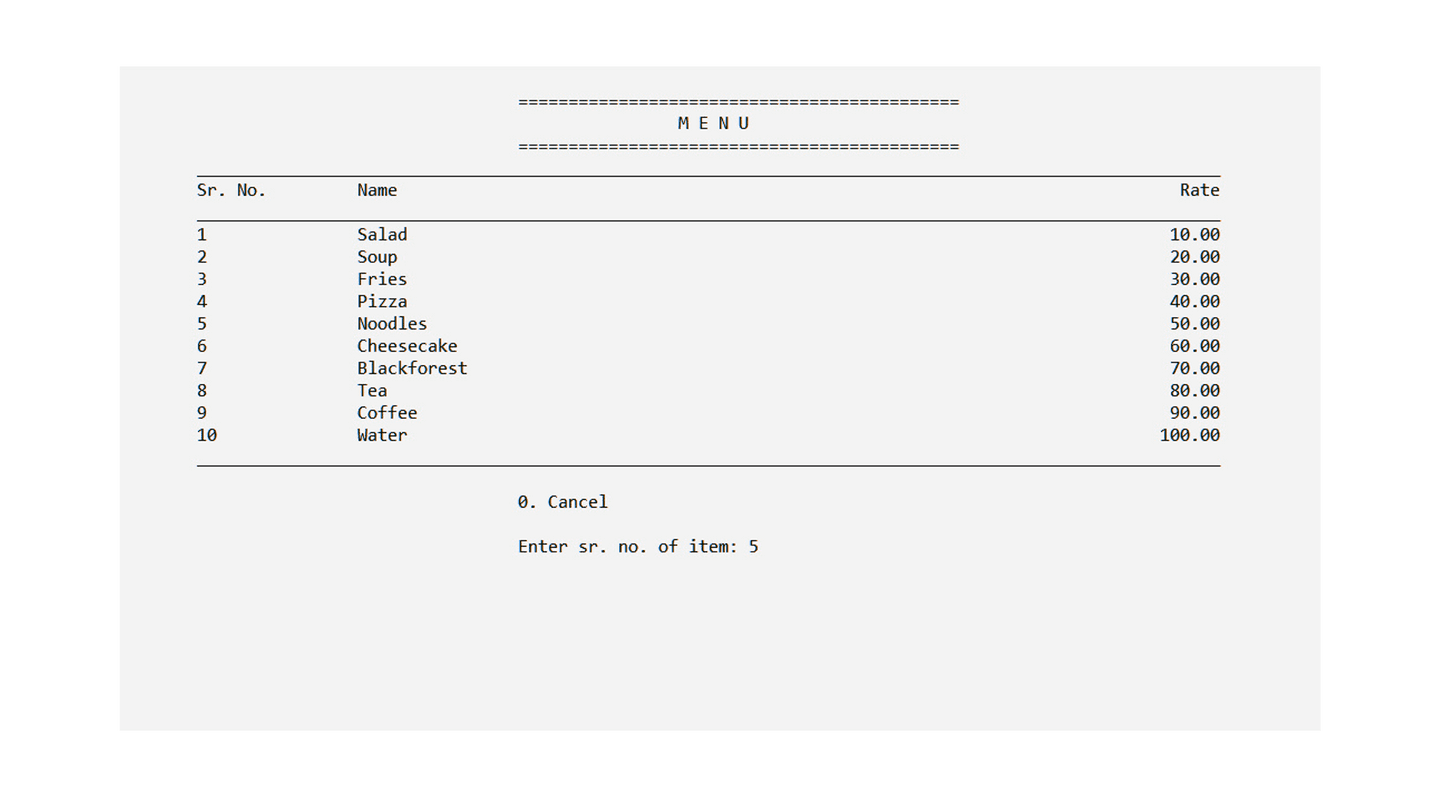
Task: Click the Name column header
Action: (377, 190)
